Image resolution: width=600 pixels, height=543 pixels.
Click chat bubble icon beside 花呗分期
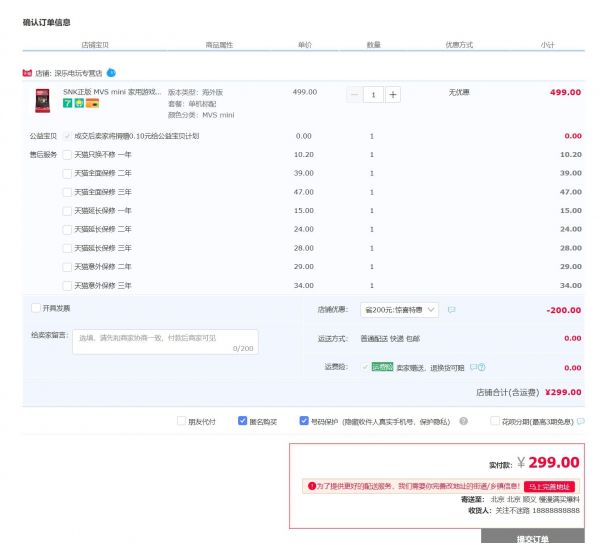581,421
